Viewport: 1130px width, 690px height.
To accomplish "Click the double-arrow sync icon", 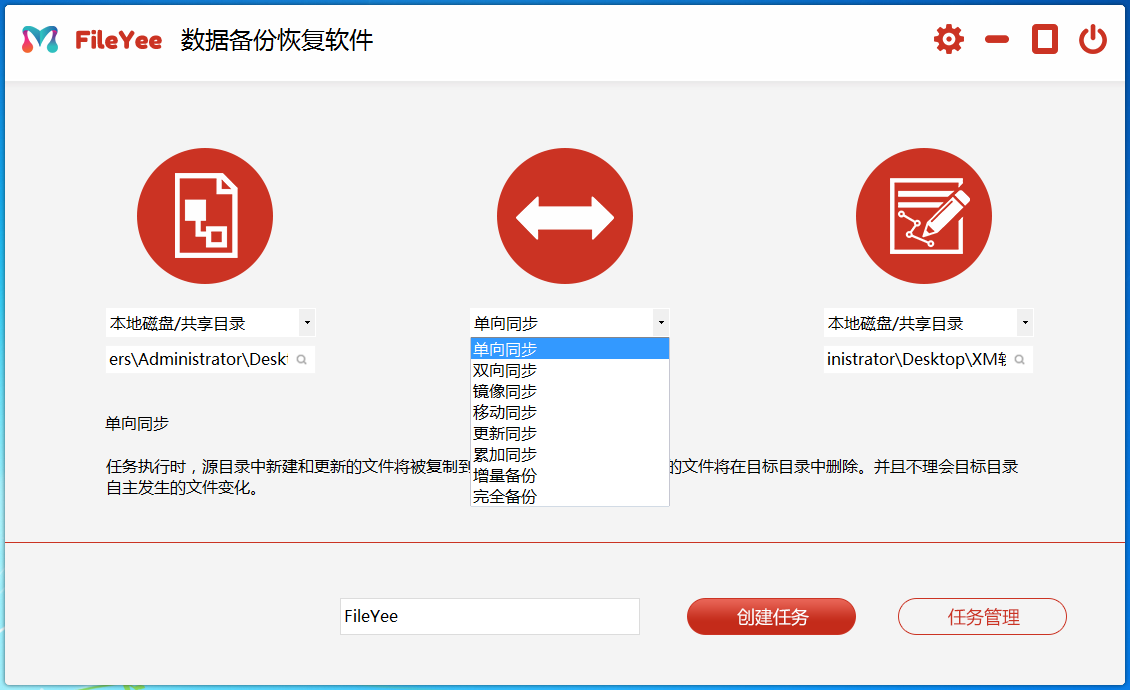I will coord(565,215).
